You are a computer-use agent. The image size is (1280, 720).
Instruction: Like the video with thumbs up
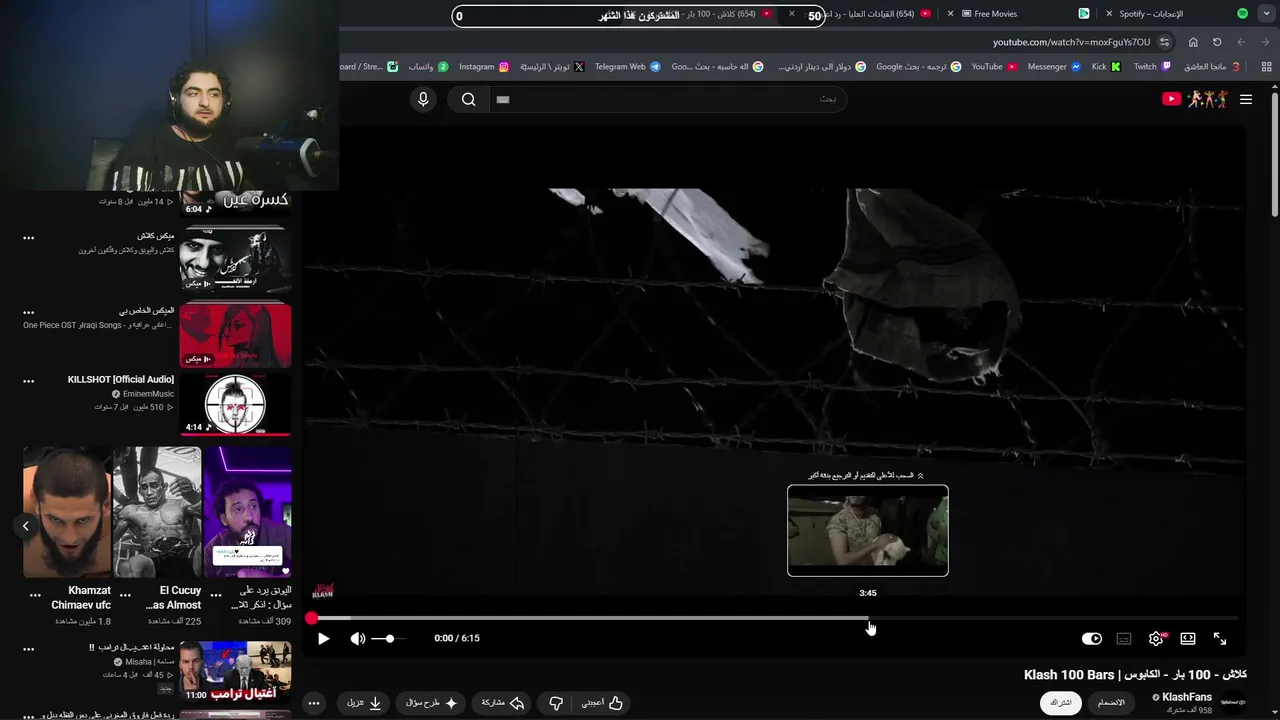click(x=603, y=703)
